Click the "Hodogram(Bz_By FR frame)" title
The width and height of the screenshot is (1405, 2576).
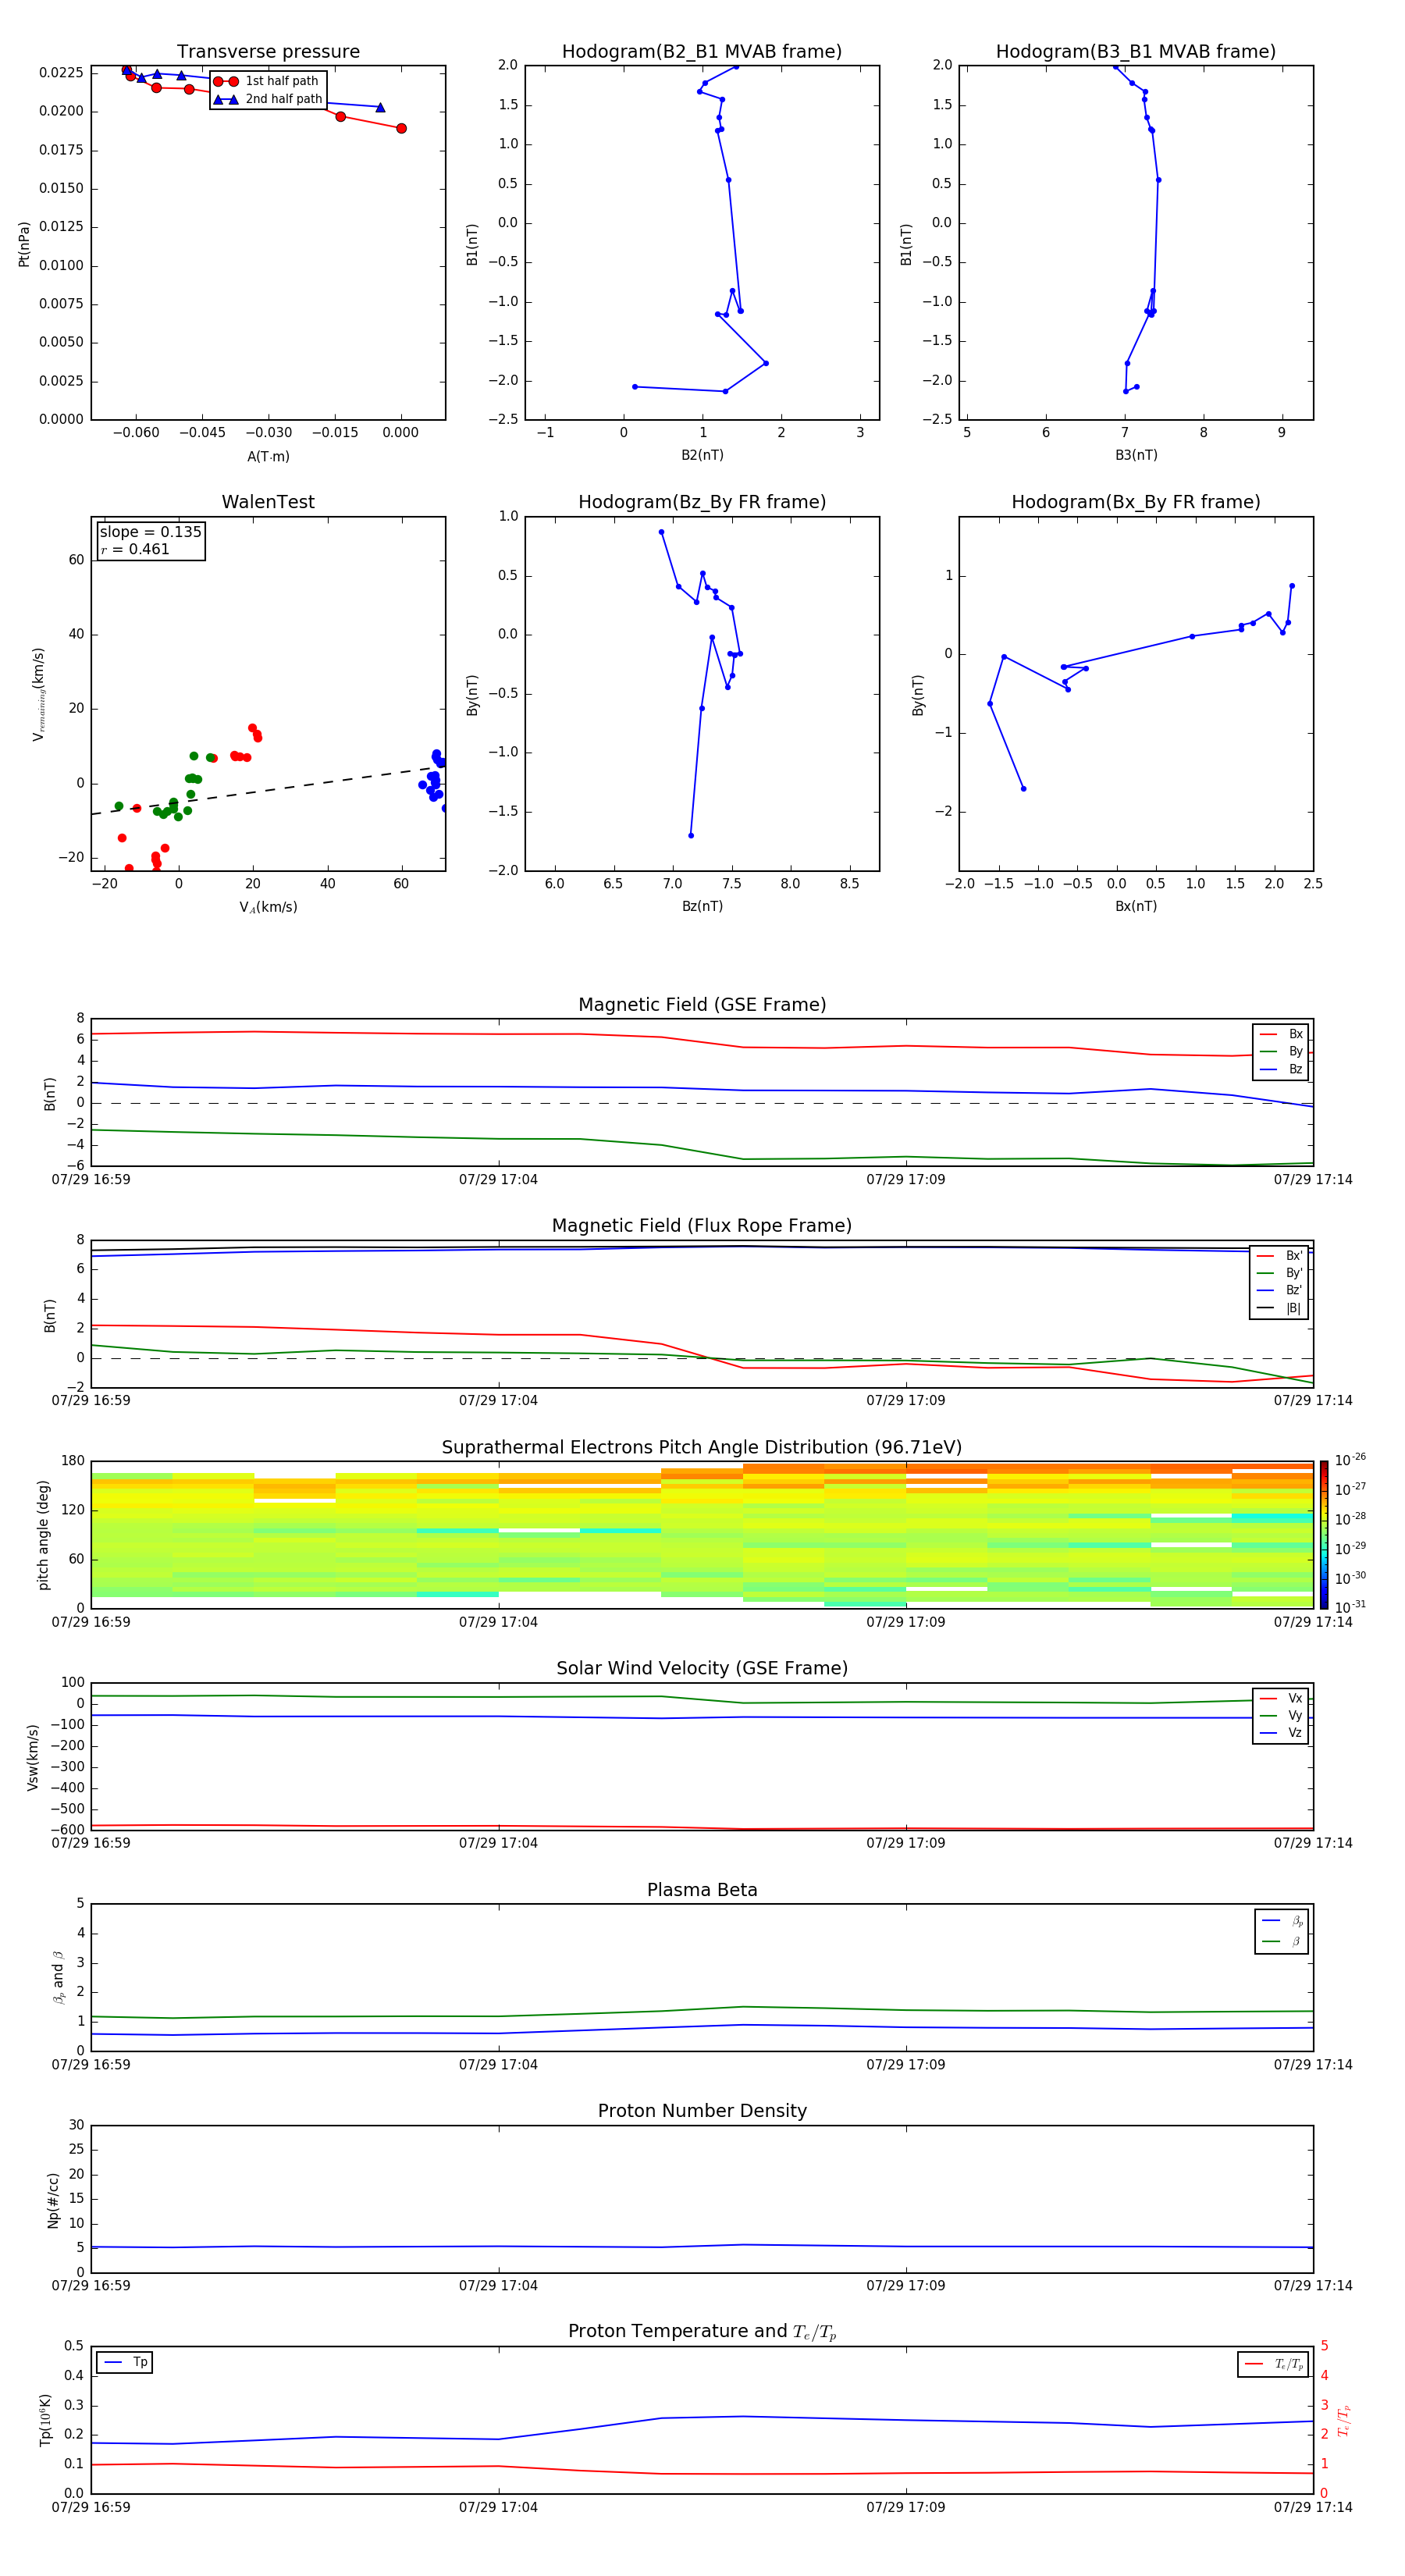[702, 502]
